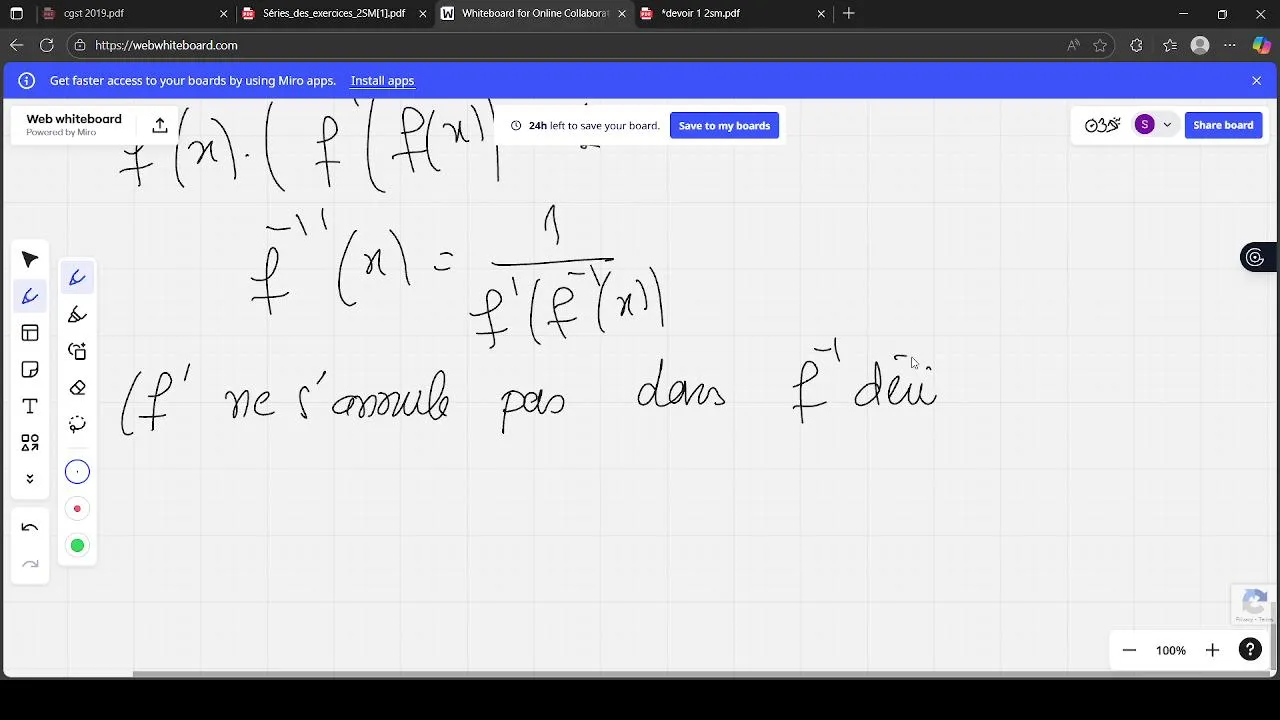This screenshot has height=720, width=1280.
Task: Click the reCAPTCHA badge
Action: tap(1254, 604)
